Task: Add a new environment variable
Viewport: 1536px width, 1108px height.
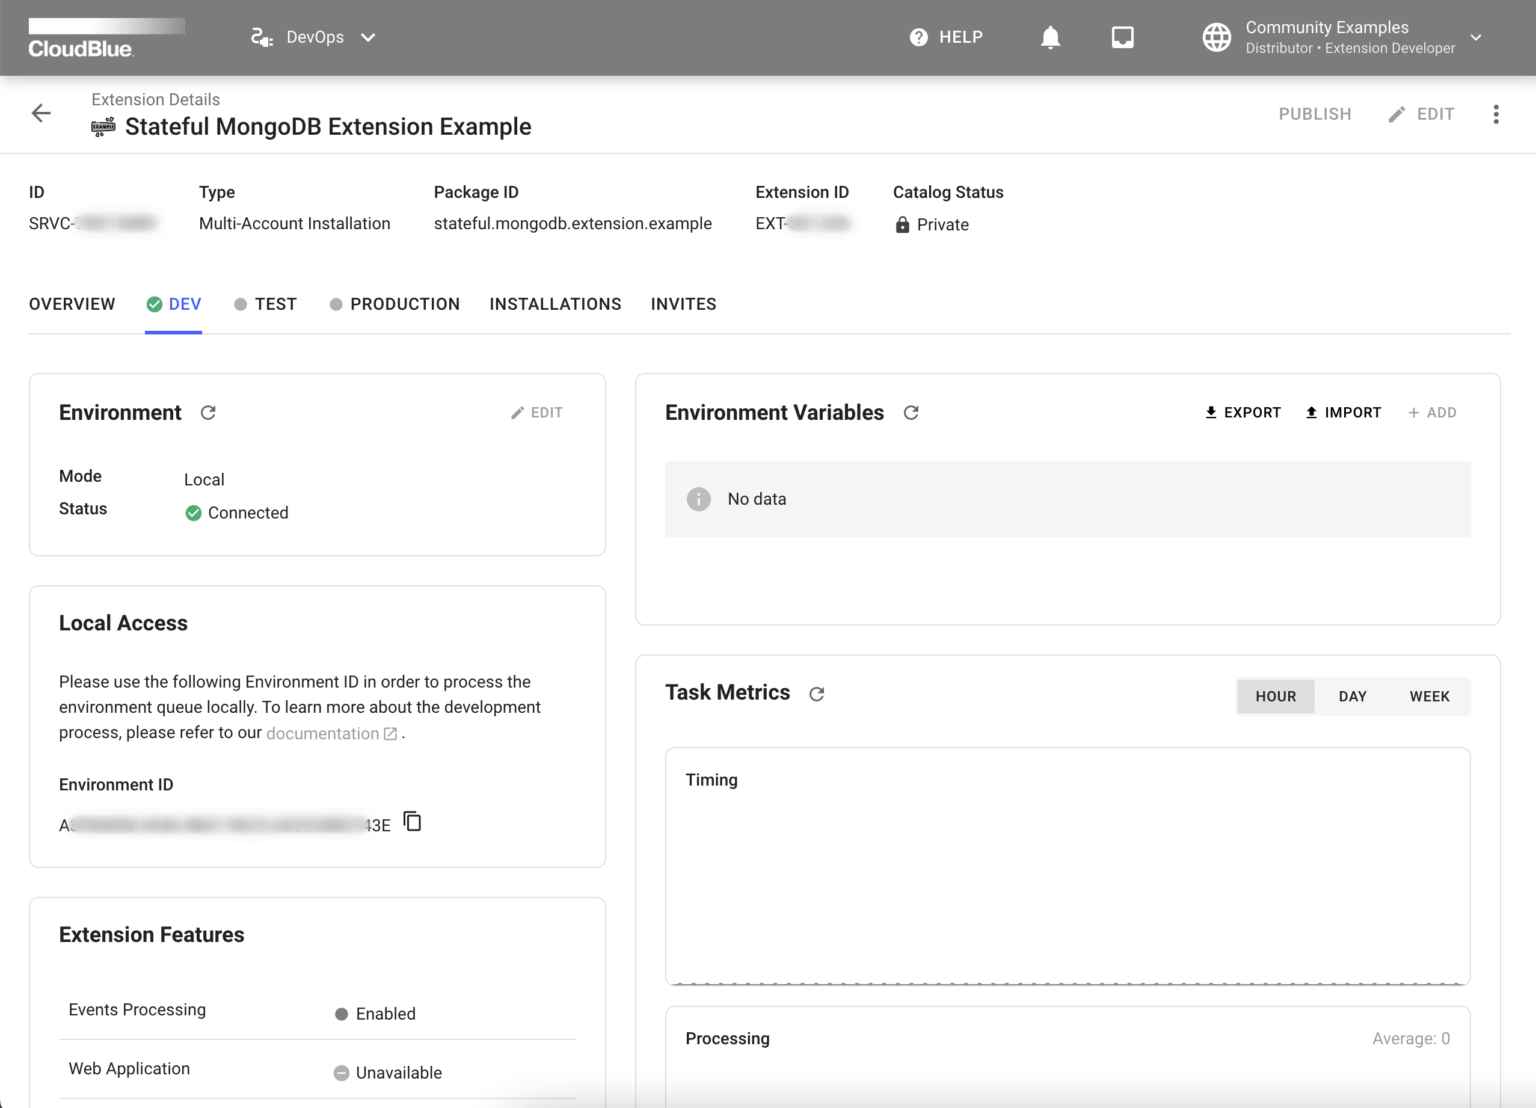Action: 1432,413
